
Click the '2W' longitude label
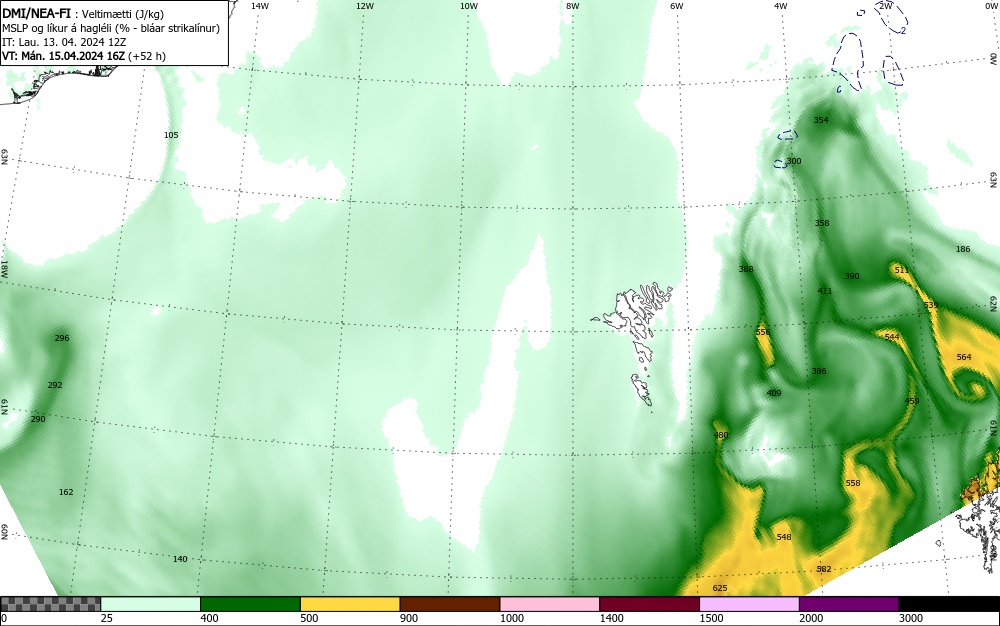tap(885, 6)
